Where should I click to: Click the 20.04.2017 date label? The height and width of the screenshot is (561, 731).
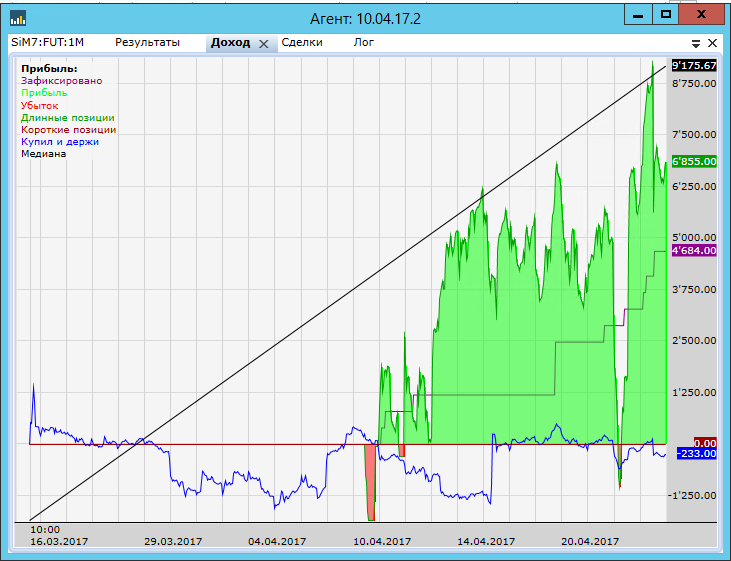tap(590, 542)
